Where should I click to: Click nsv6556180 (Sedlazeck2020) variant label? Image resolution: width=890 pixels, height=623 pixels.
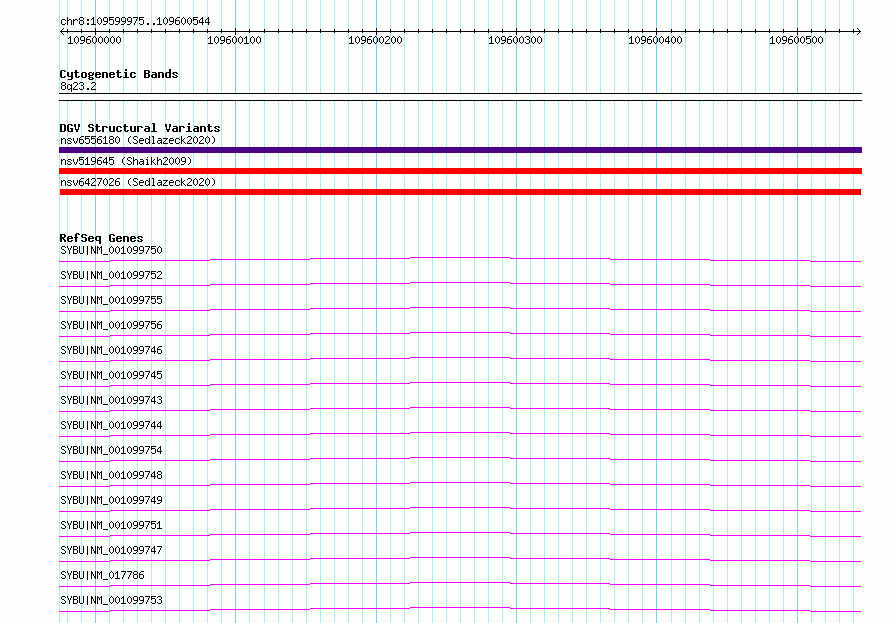tap(138, 140)
